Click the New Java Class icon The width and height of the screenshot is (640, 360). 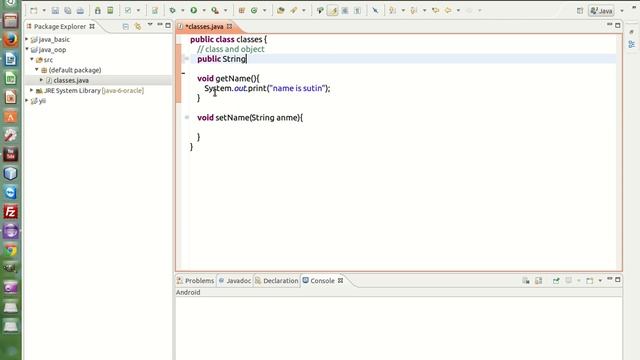pos(254,11)
